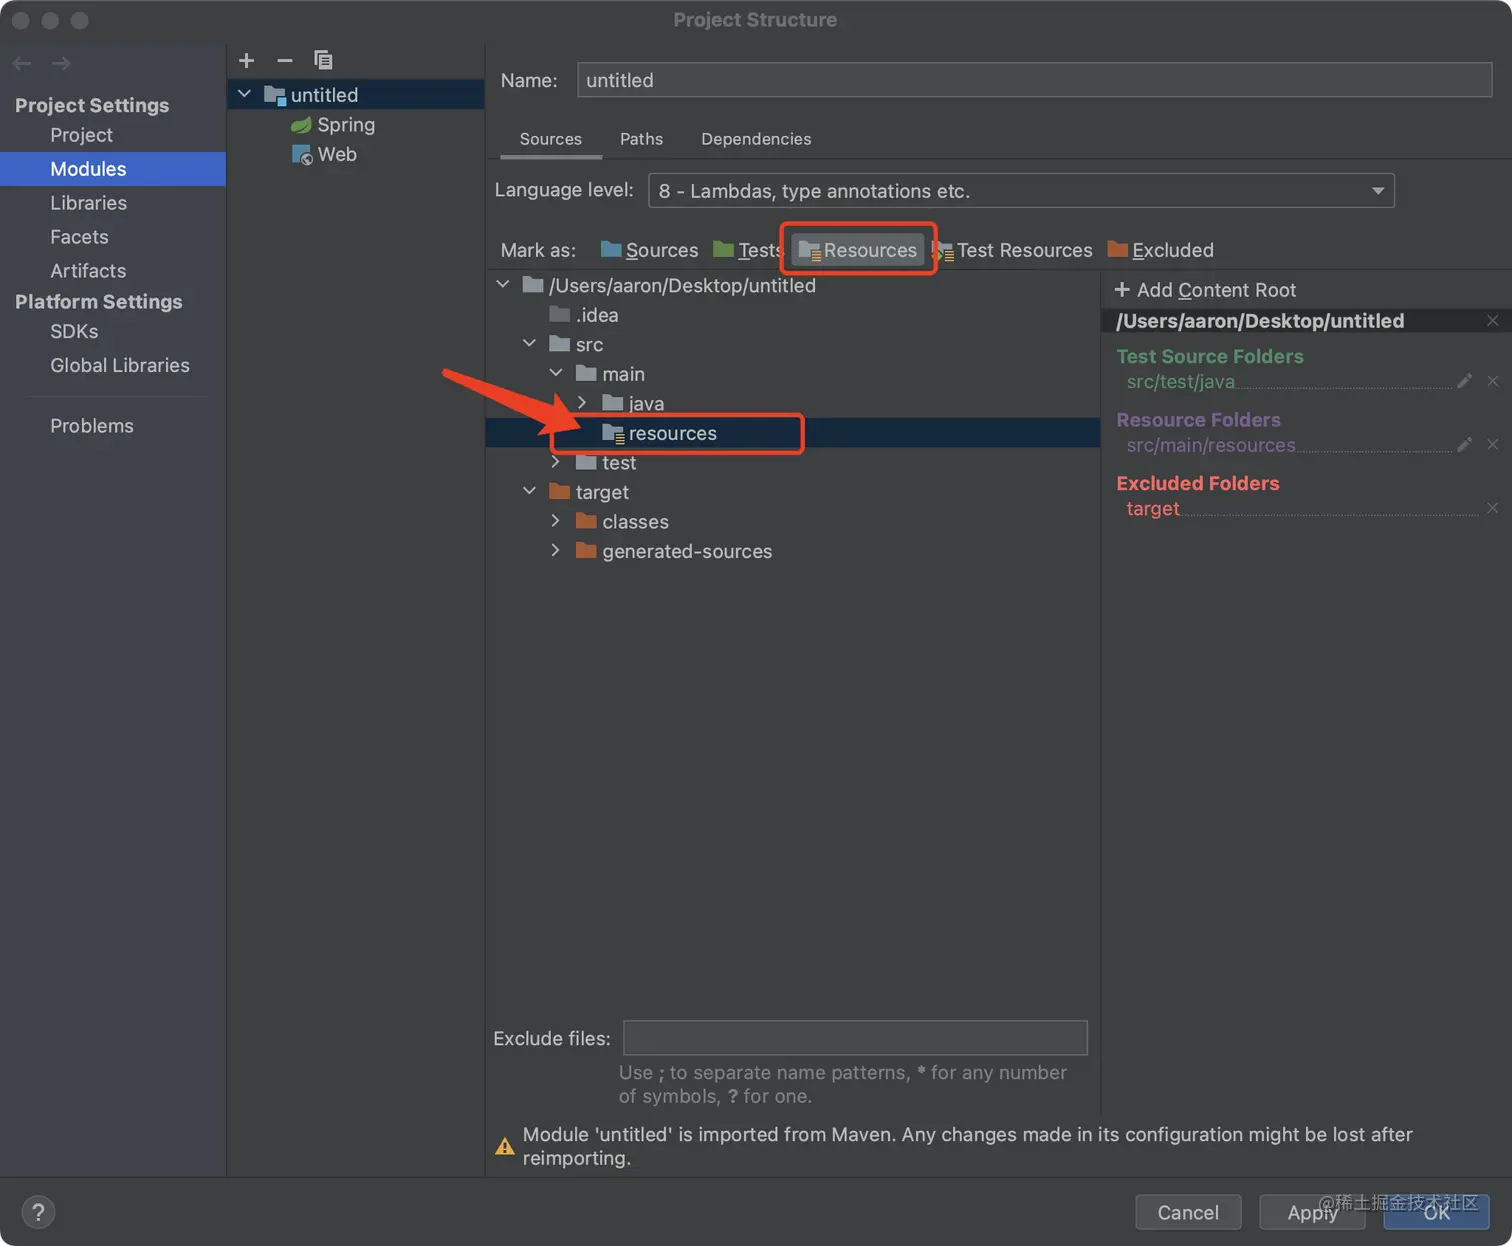Click the Exclude files input field

(x=855, y=1038)
